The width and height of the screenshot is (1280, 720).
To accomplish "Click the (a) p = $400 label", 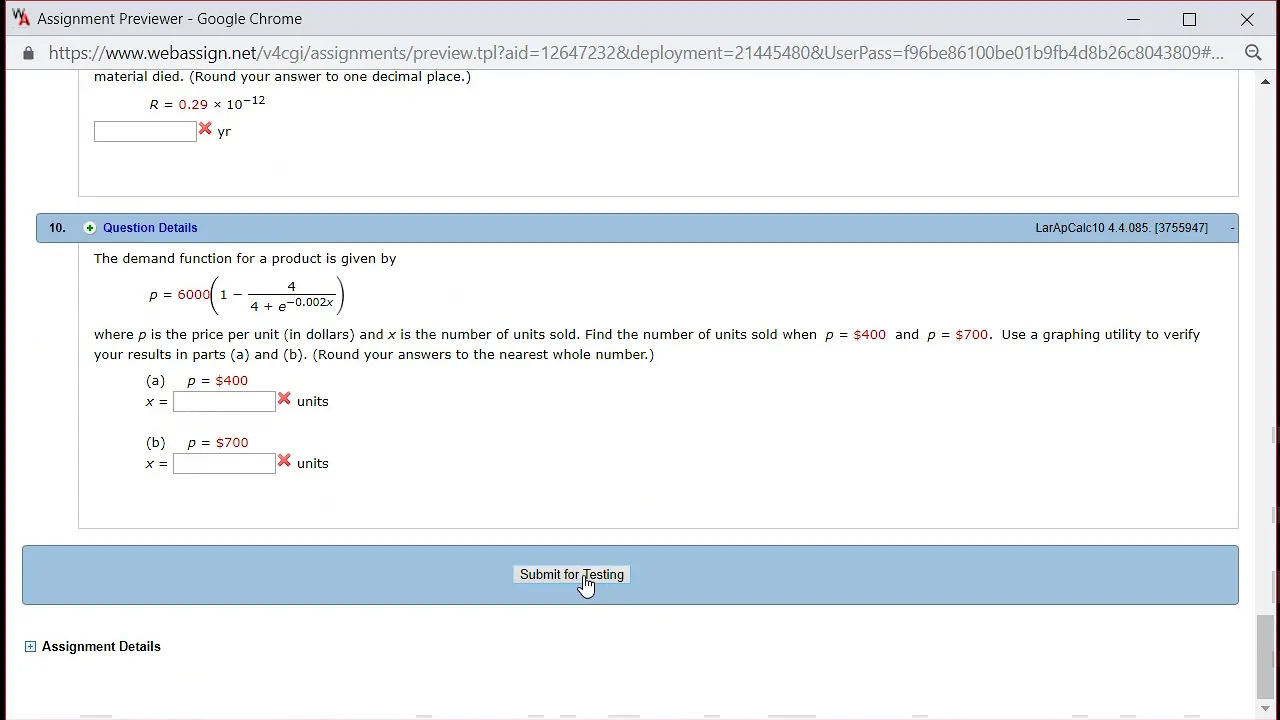I will tap(197, 381).
